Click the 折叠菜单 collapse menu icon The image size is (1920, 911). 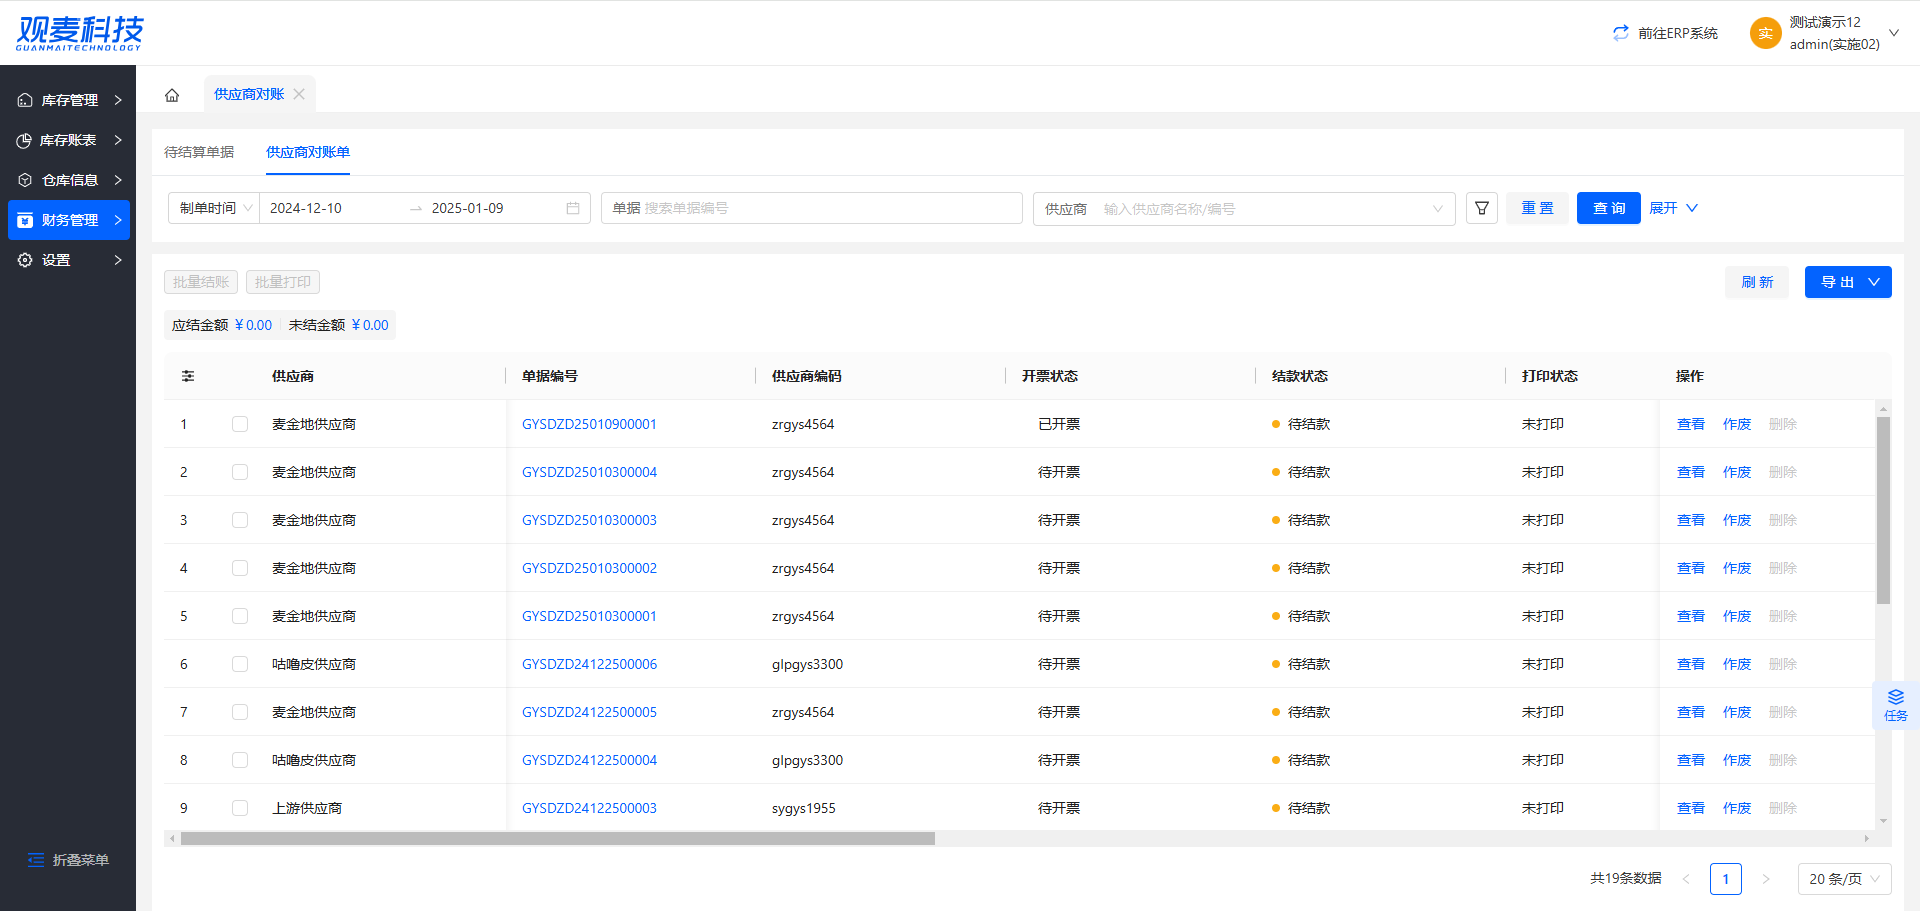[36, 860]
